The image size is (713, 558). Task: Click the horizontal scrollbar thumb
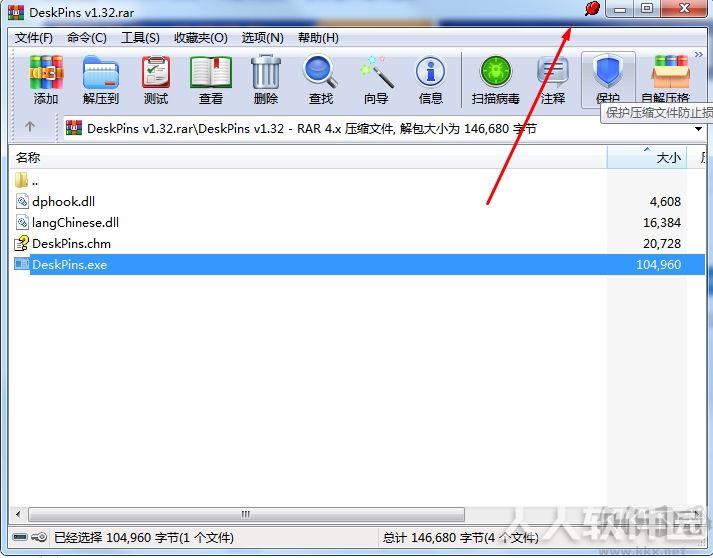tap(246, 514)
